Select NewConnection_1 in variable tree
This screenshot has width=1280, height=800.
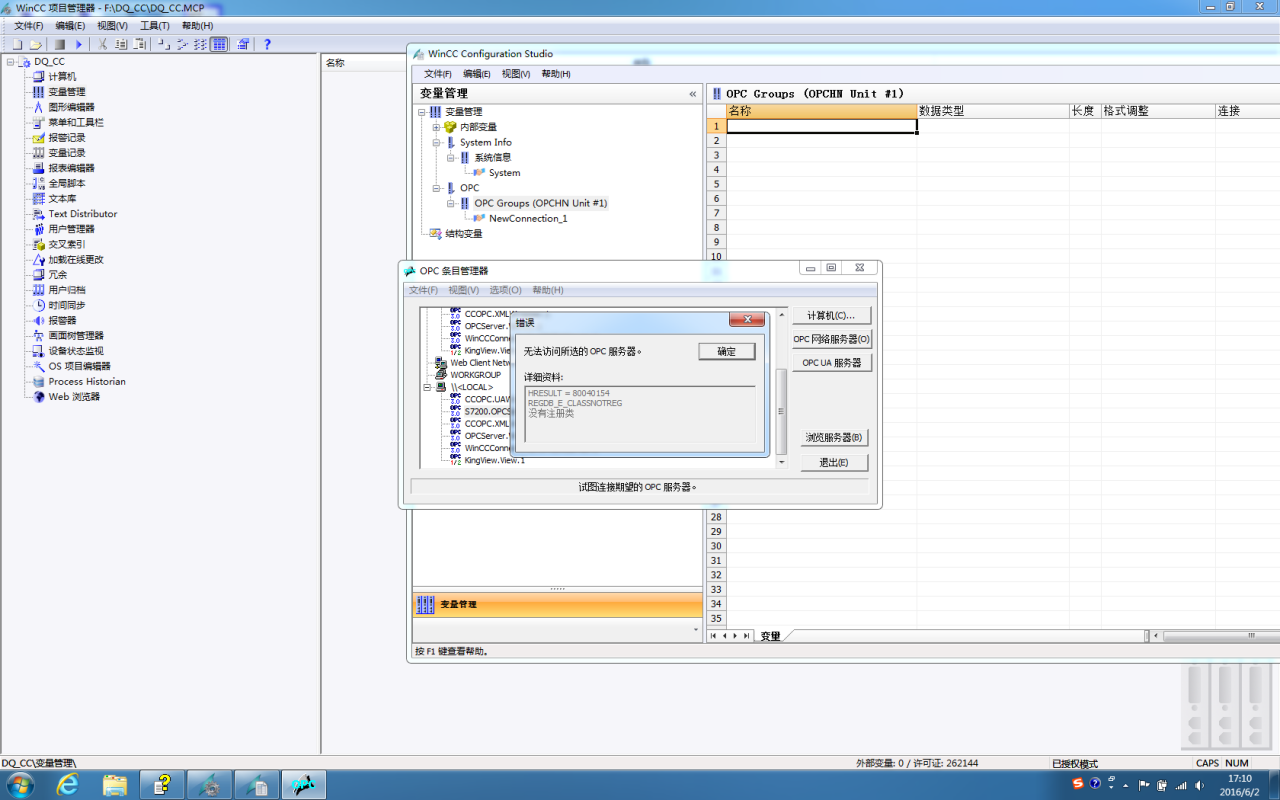pos(528,219)
